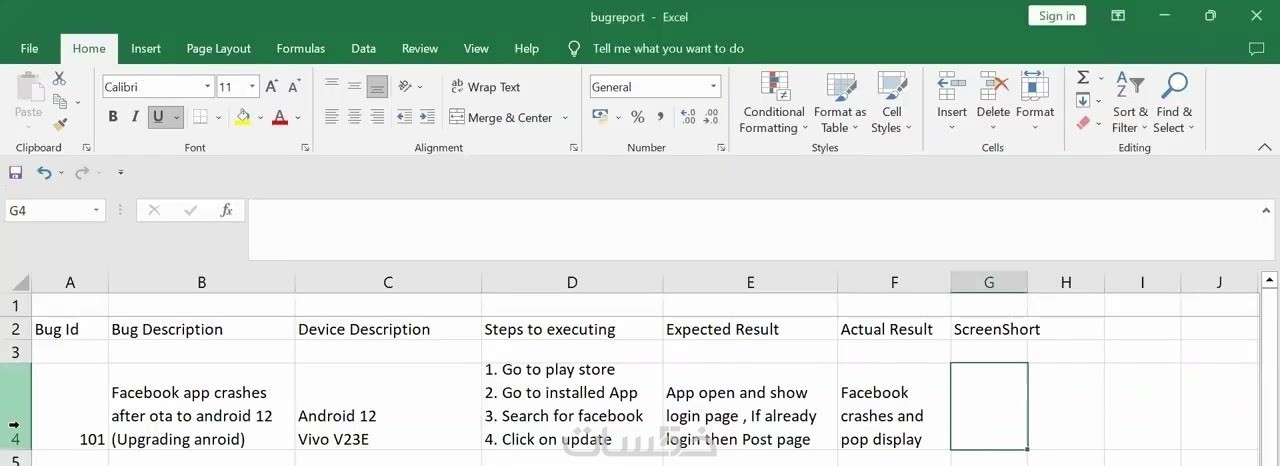Select the Bug Description header cell

click(201, 329)
